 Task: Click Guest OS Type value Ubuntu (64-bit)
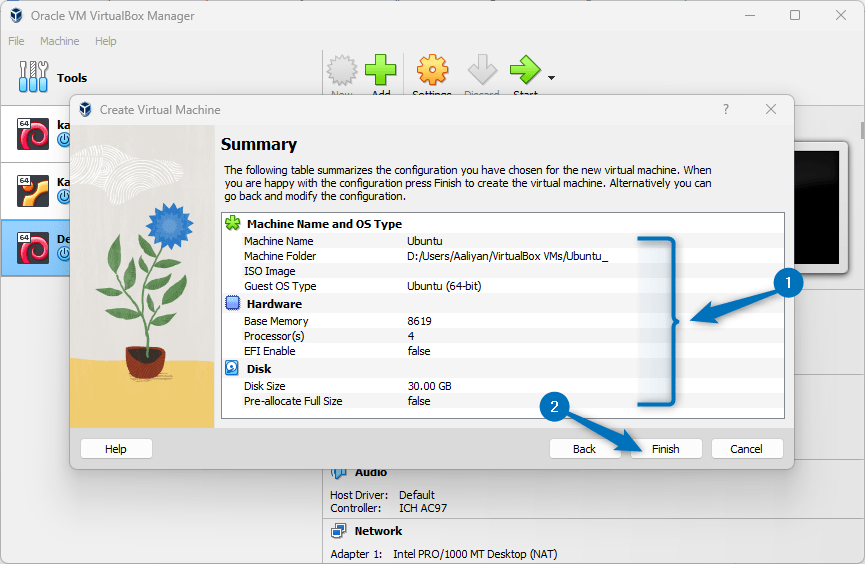click(x=444, y=286)
